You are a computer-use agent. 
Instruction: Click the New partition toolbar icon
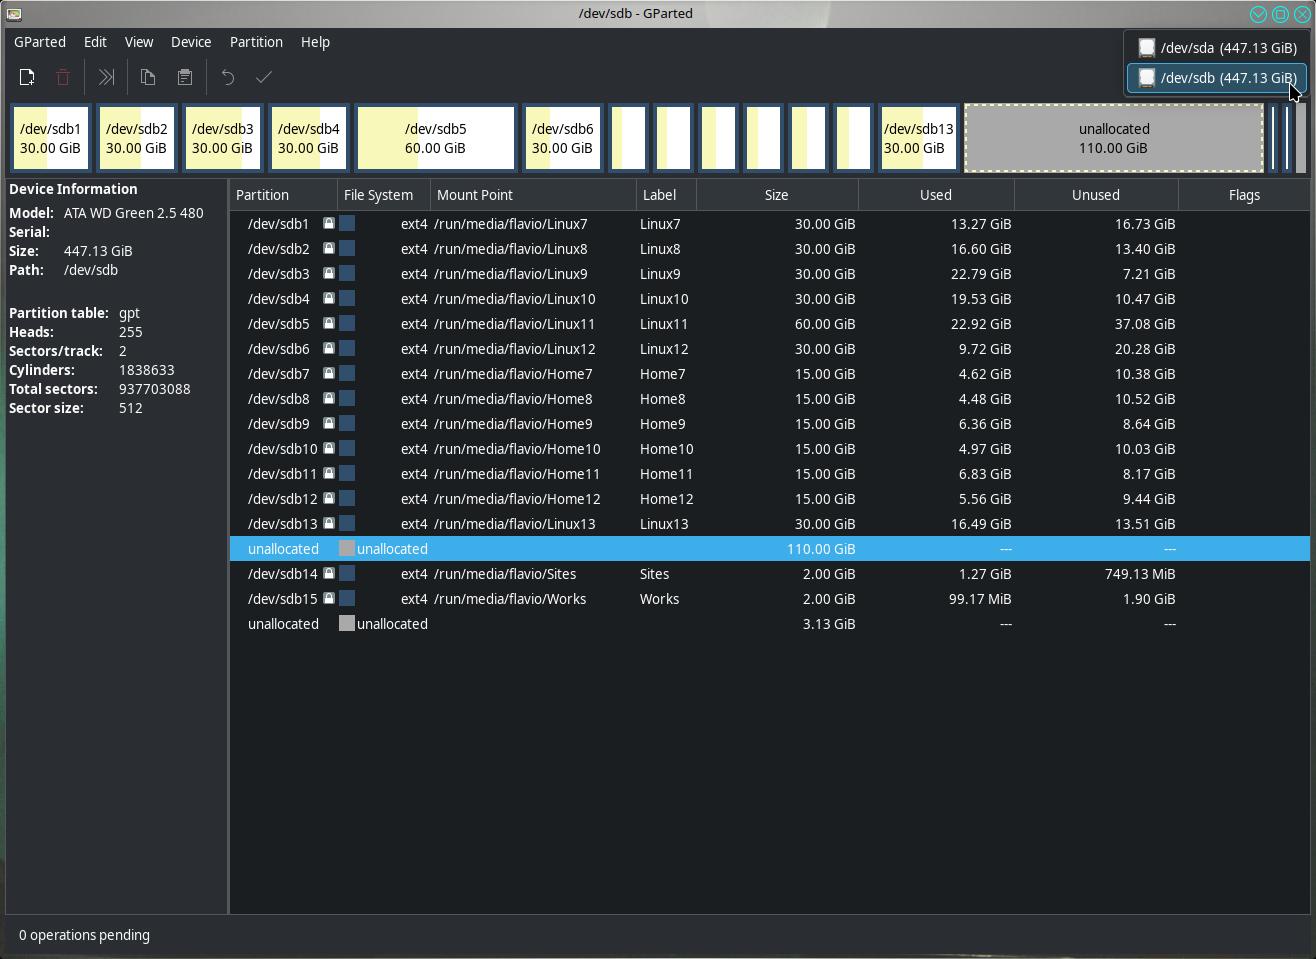click(27, 77)
